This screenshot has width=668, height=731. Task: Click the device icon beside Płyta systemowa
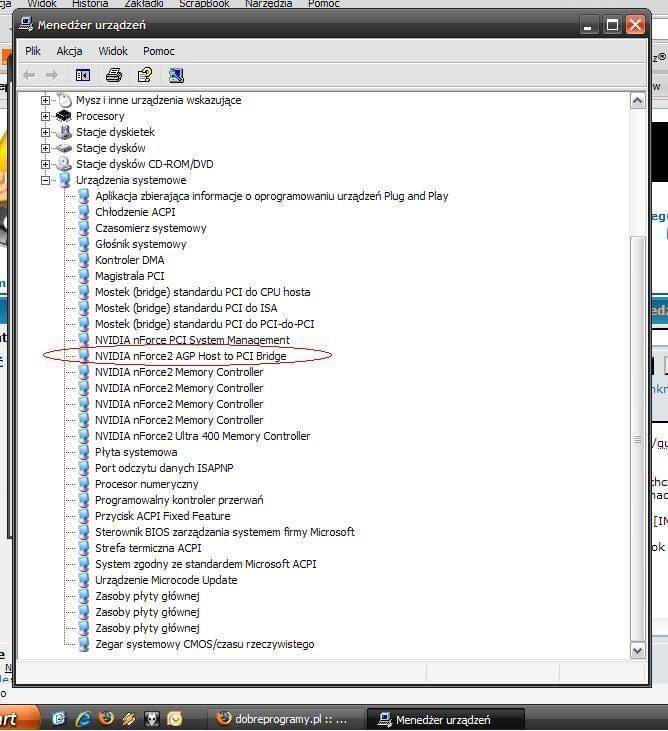pyautogui.click(x=84, y=452)
